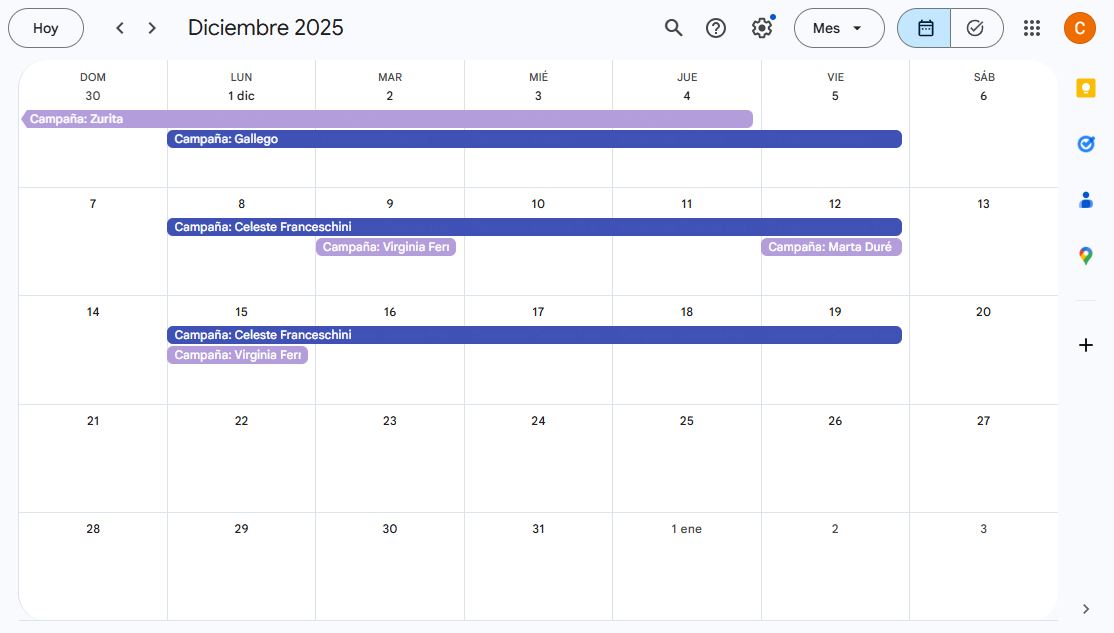Open the Mes view dropdown
The image size is (1114, 633).
coord(839,28)
